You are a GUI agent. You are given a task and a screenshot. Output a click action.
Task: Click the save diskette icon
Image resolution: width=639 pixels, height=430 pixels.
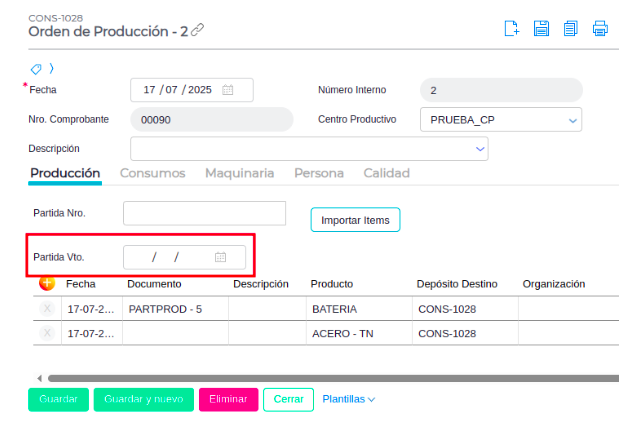tap(541, 28)
